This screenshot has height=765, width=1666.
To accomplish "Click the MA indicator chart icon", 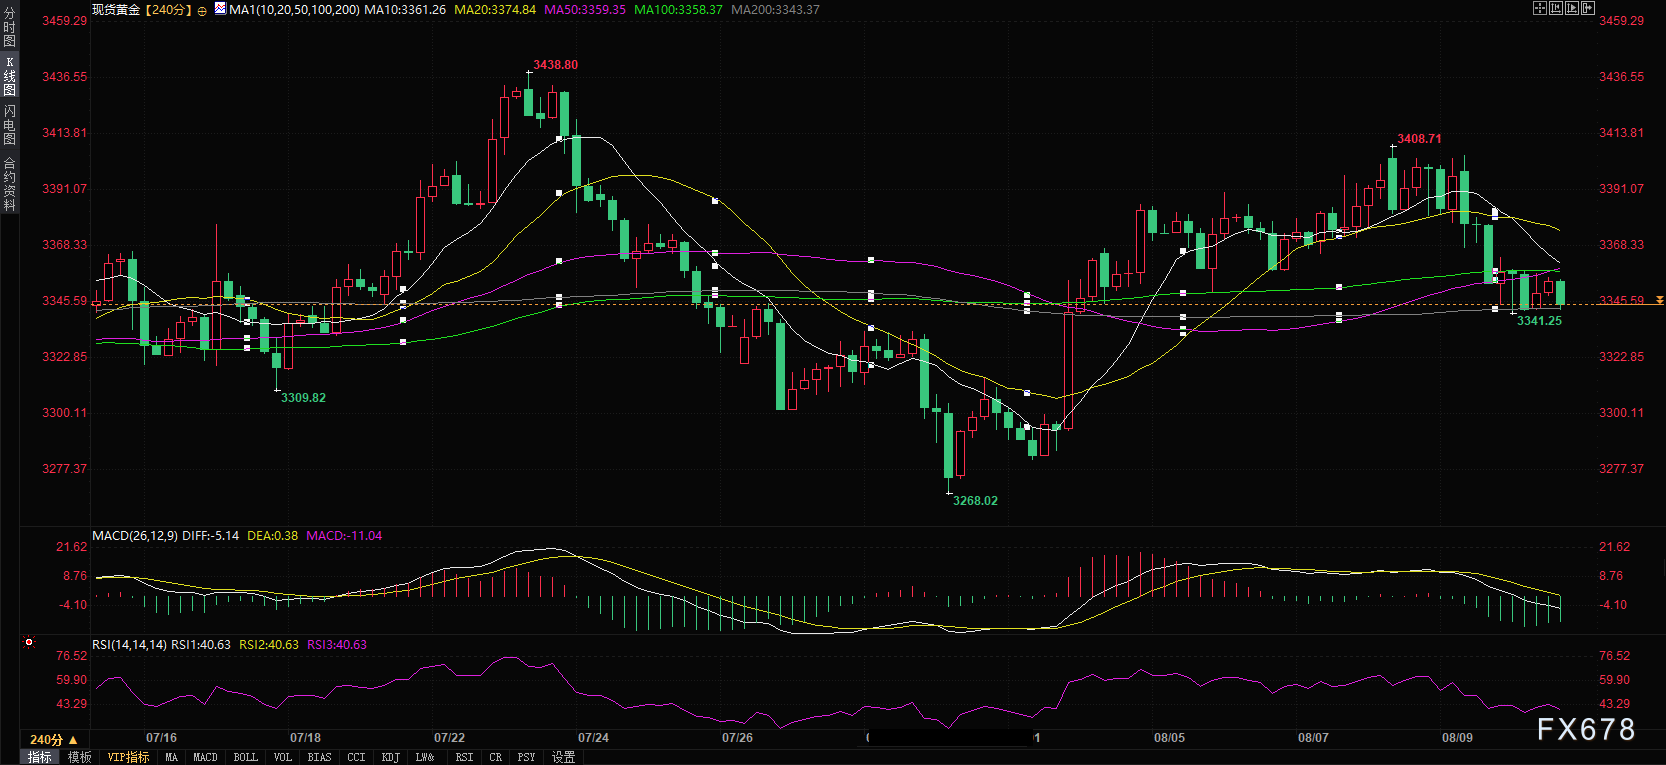I will coord(220,8).
